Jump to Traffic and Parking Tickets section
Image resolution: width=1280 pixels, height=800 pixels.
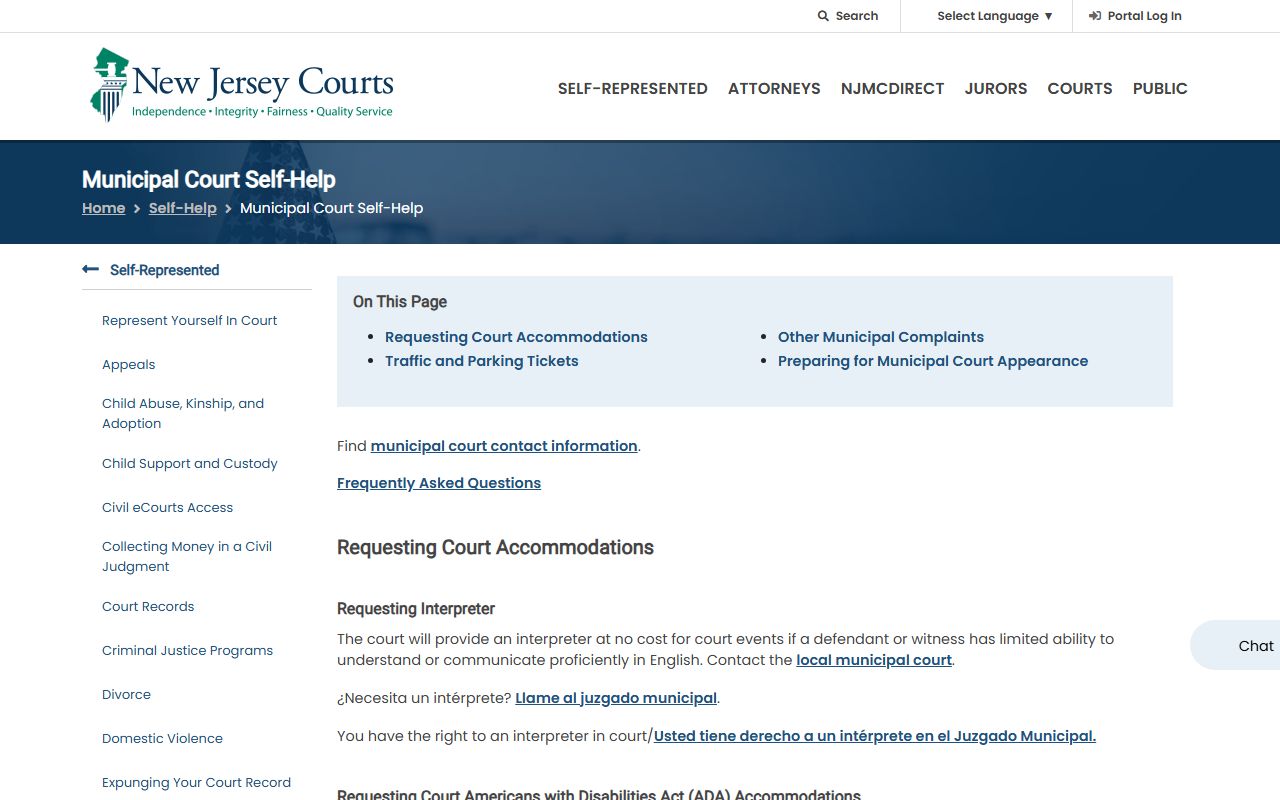(482, 361)
